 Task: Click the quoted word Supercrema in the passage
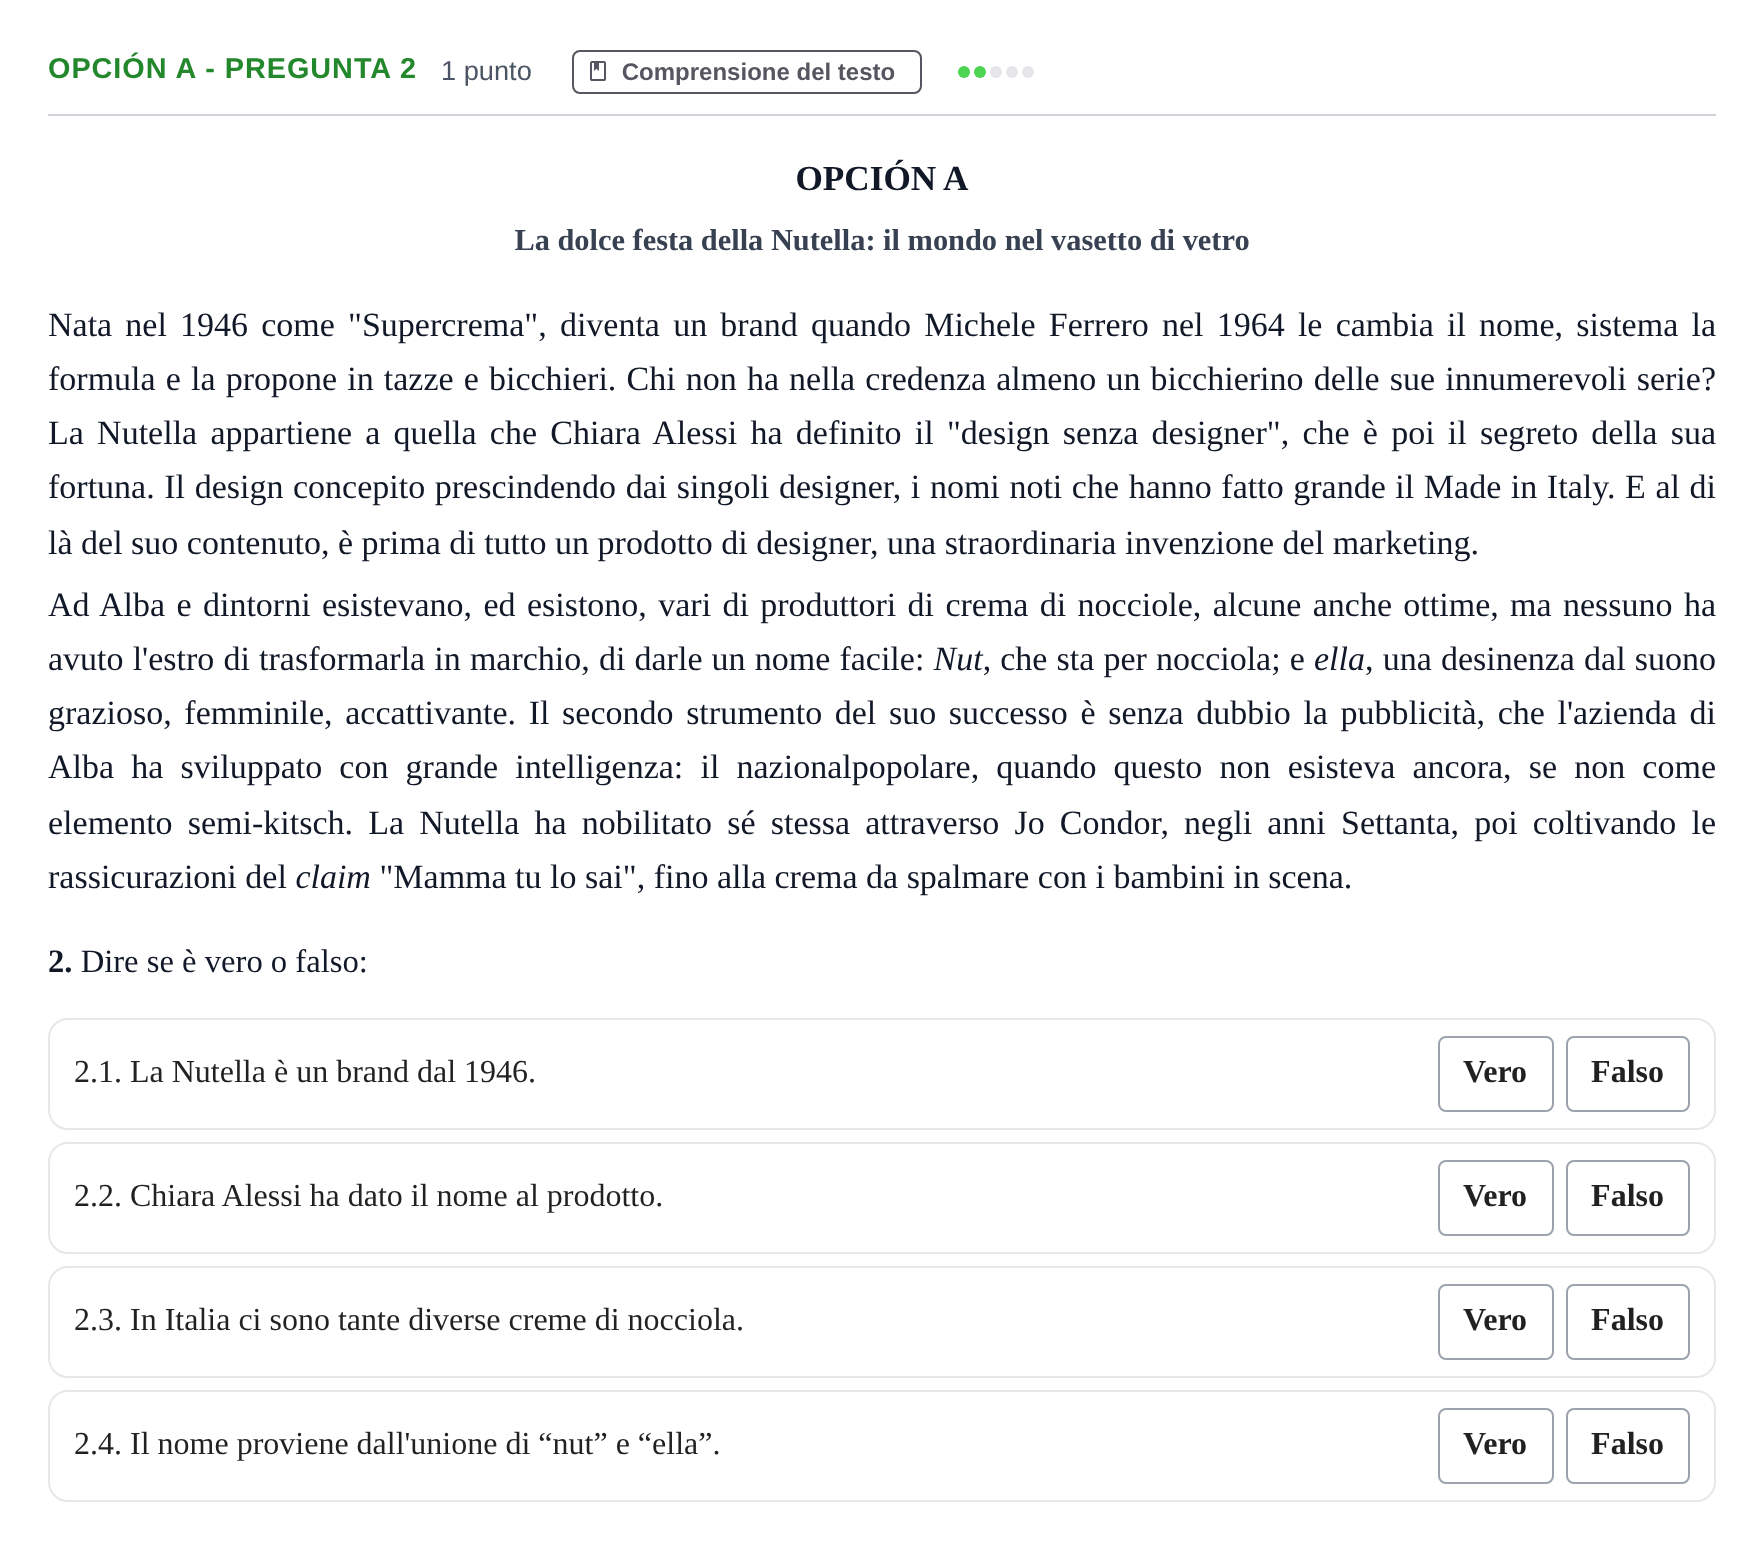pos(443,326)
